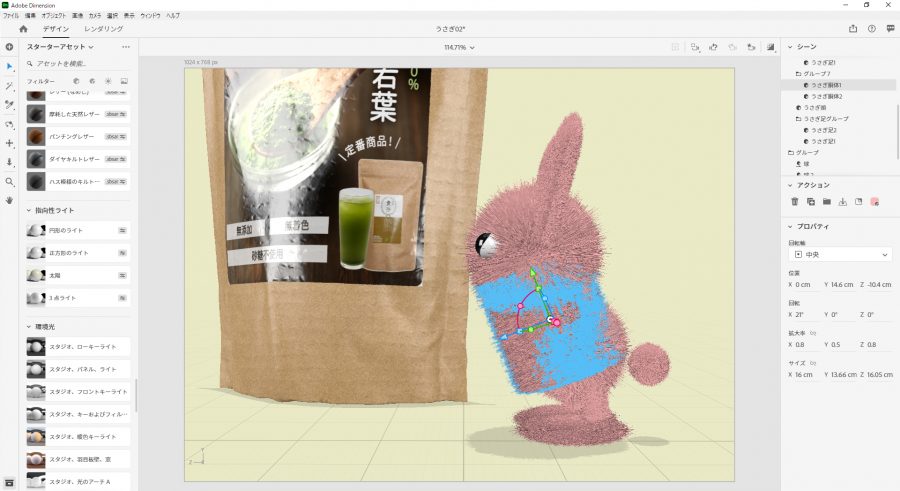Select the Magic Wand tool in left toolbar

pos(9,86)
